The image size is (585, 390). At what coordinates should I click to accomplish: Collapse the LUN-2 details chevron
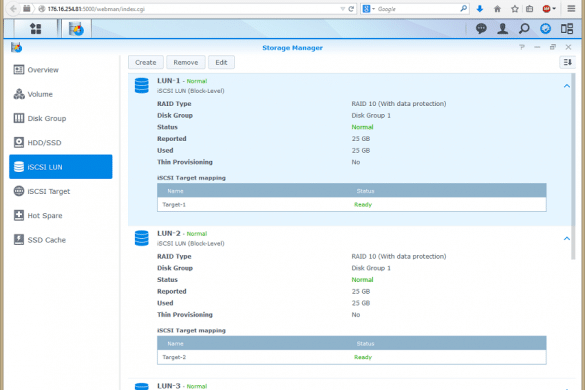[x=567, y=239]
